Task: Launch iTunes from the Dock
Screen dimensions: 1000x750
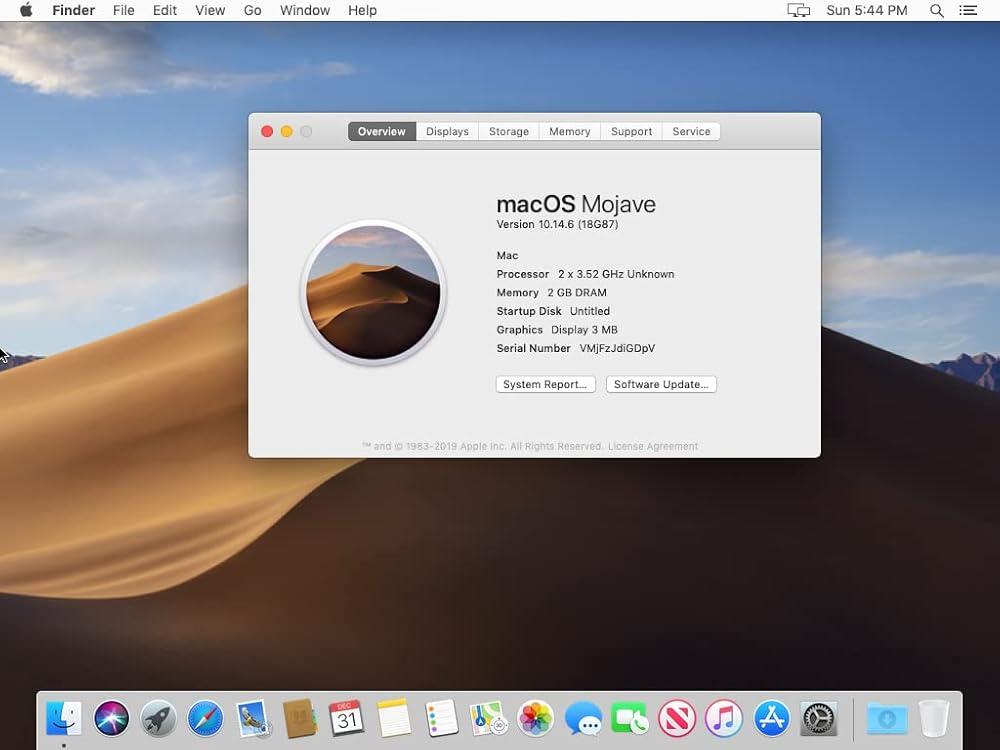Action: 724,718
